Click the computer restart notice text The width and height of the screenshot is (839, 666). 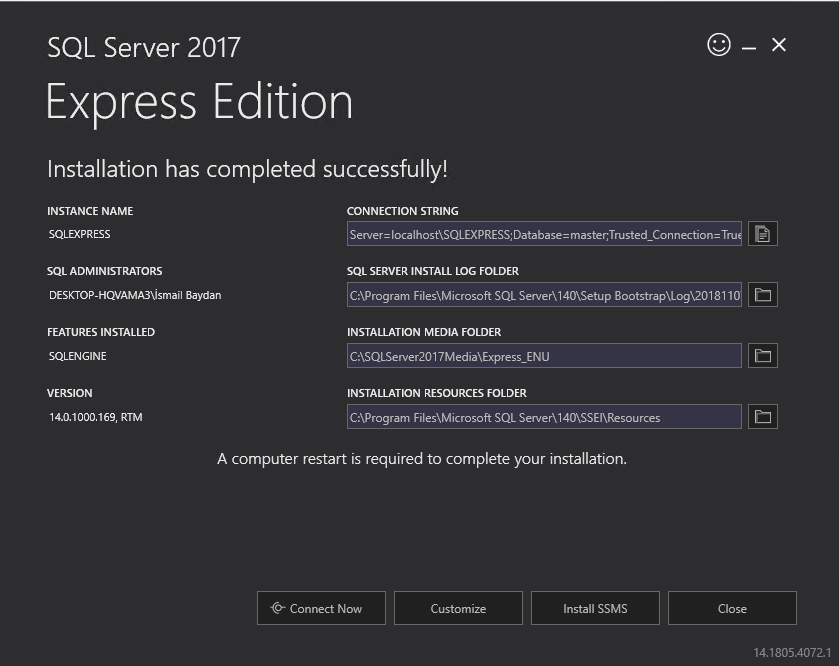pyautogui.click(x=423, y=458)
